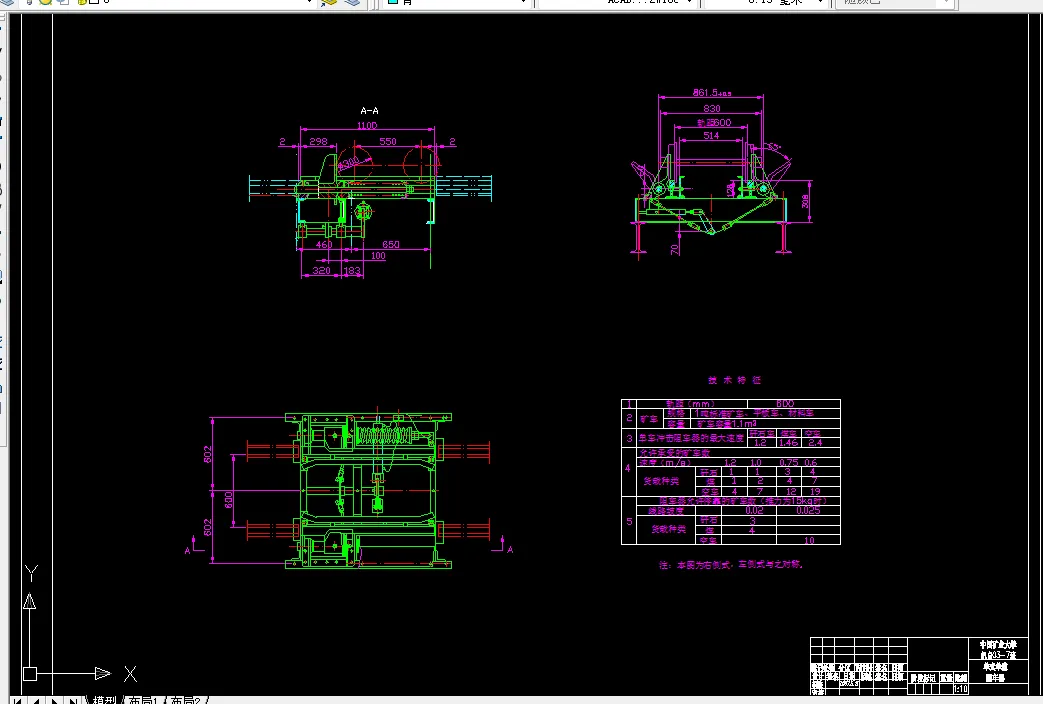Jump to the first layout tab arrow
This screenshot has height=704, width=1043.
coord(17,701)
